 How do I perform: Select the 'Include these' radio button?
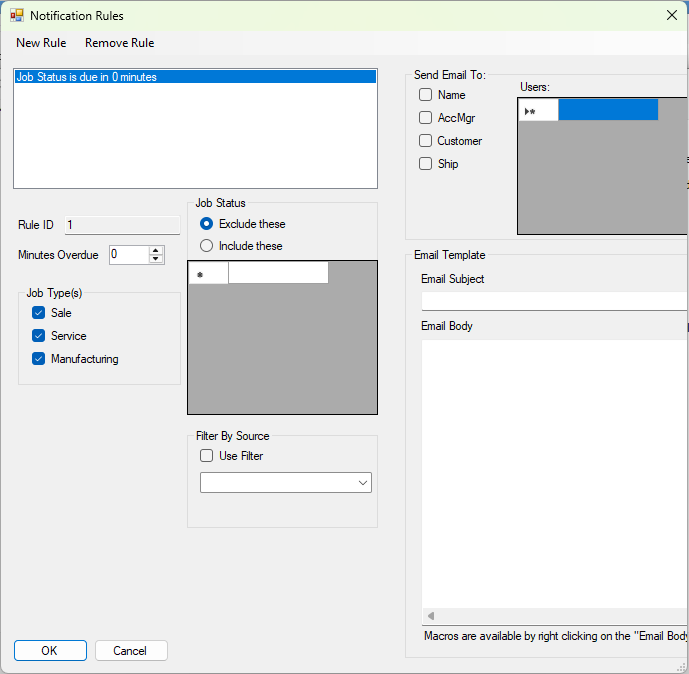[x=207, y=246]
